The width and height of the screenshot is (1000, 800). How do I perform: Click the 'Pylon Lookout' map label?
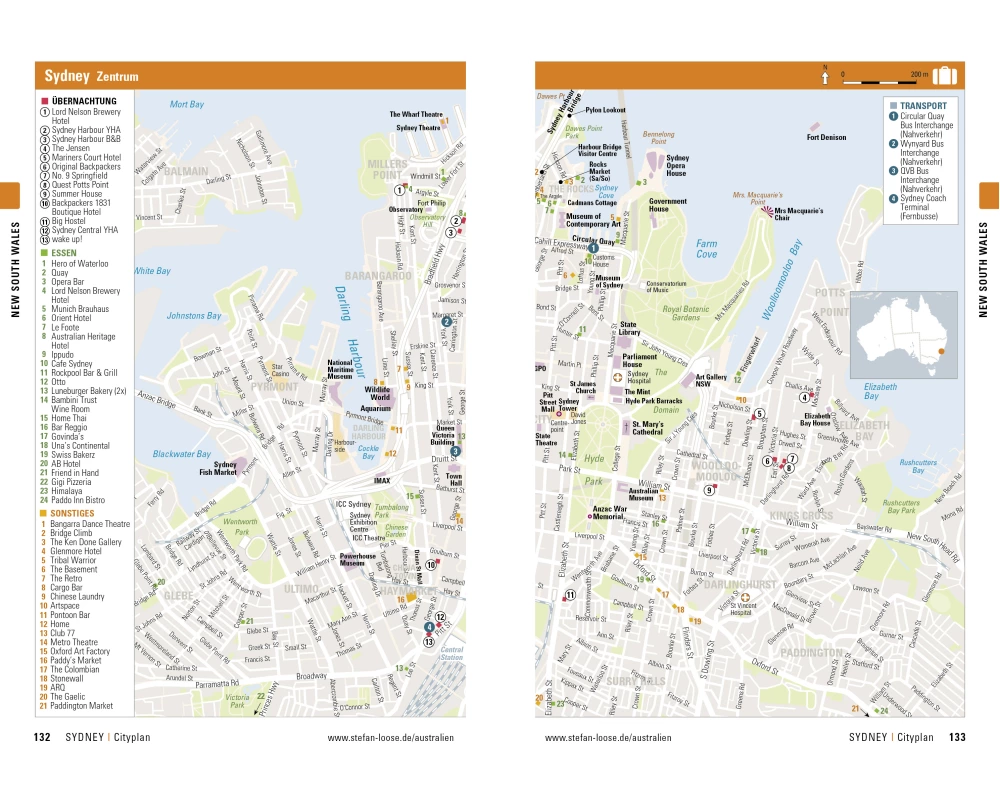click(x=605, y=110)
